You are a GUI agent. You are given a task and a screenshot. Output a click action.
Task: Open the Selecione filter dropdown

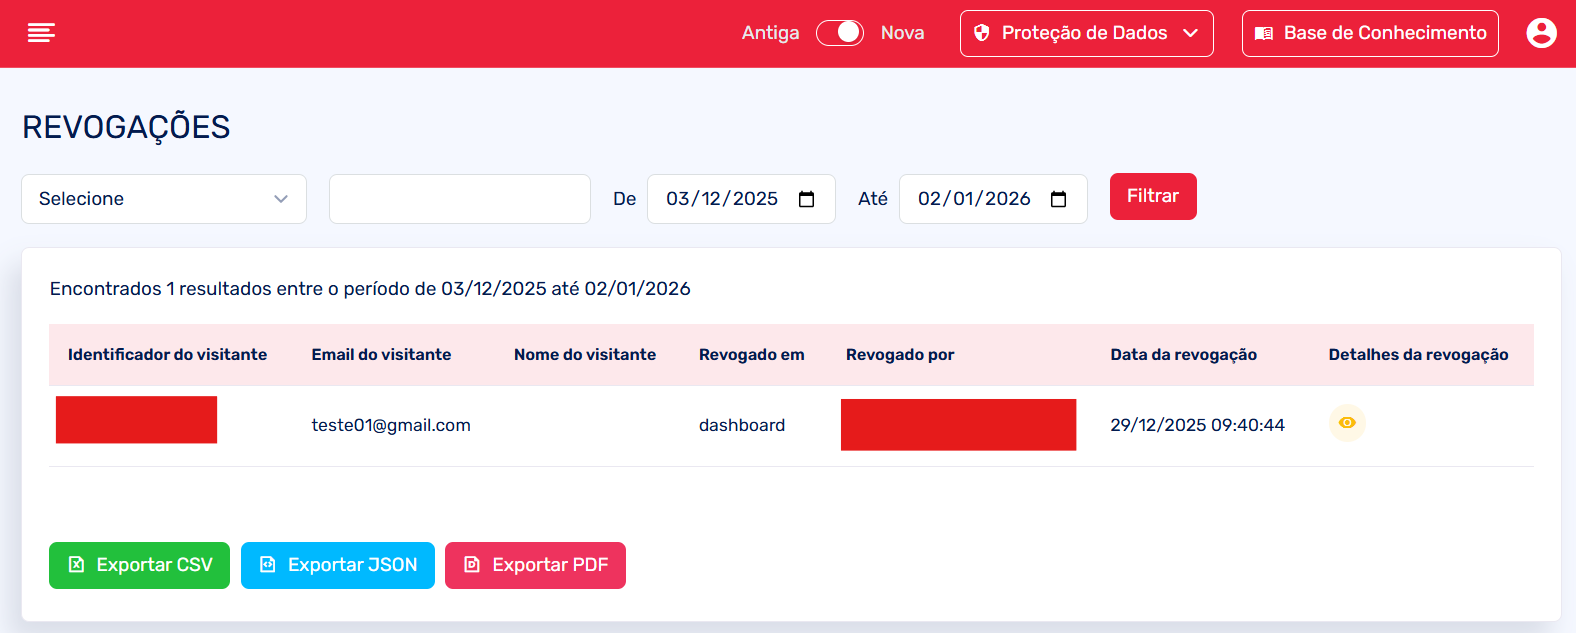click(x=164, y=199)
